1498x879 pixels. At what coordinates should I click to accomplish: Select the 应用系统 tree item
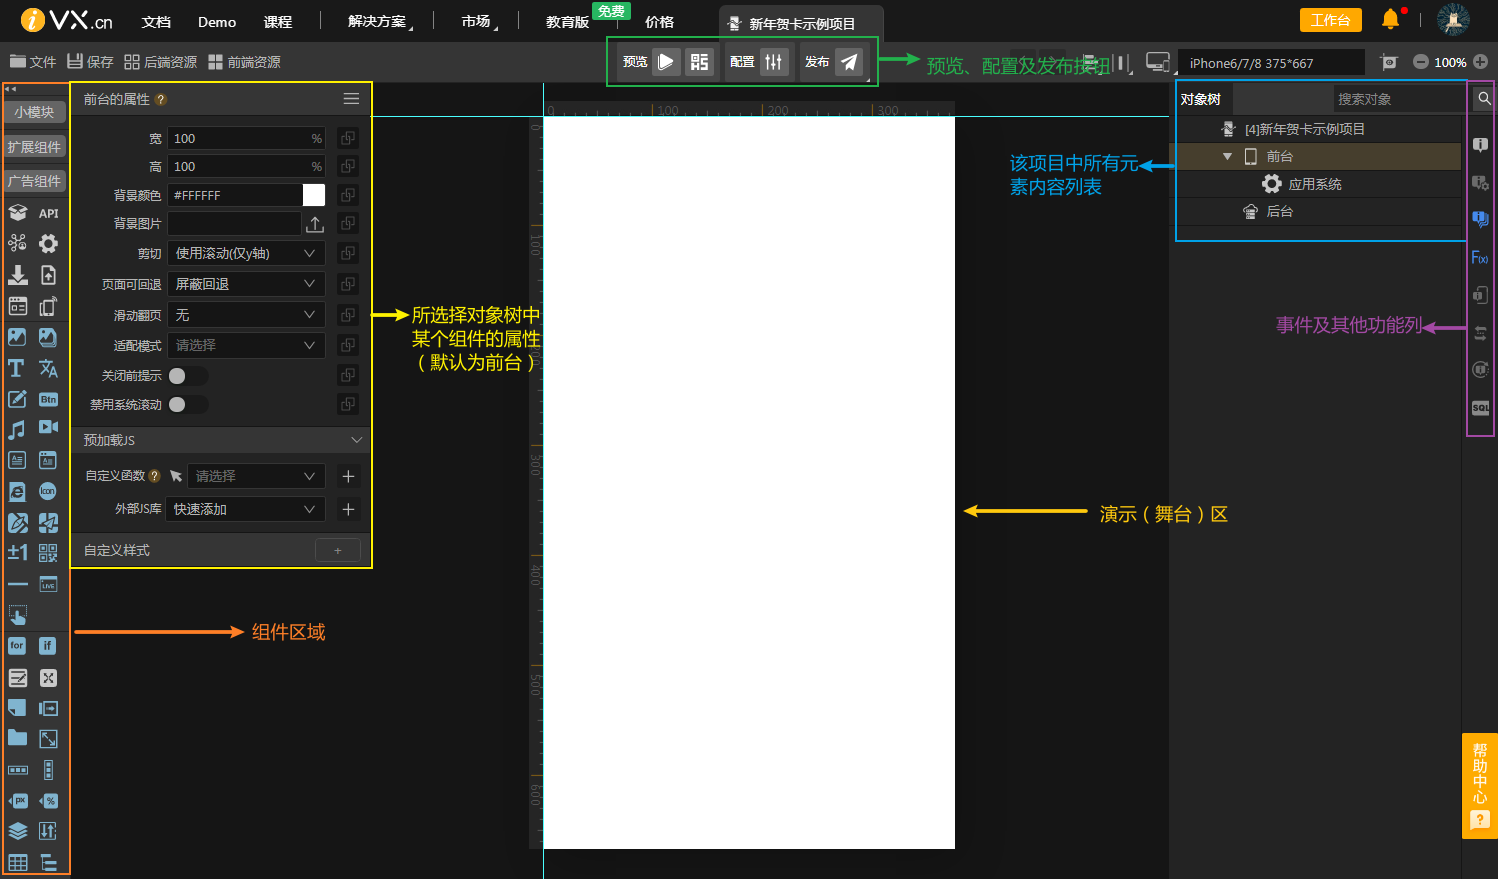1314,184
